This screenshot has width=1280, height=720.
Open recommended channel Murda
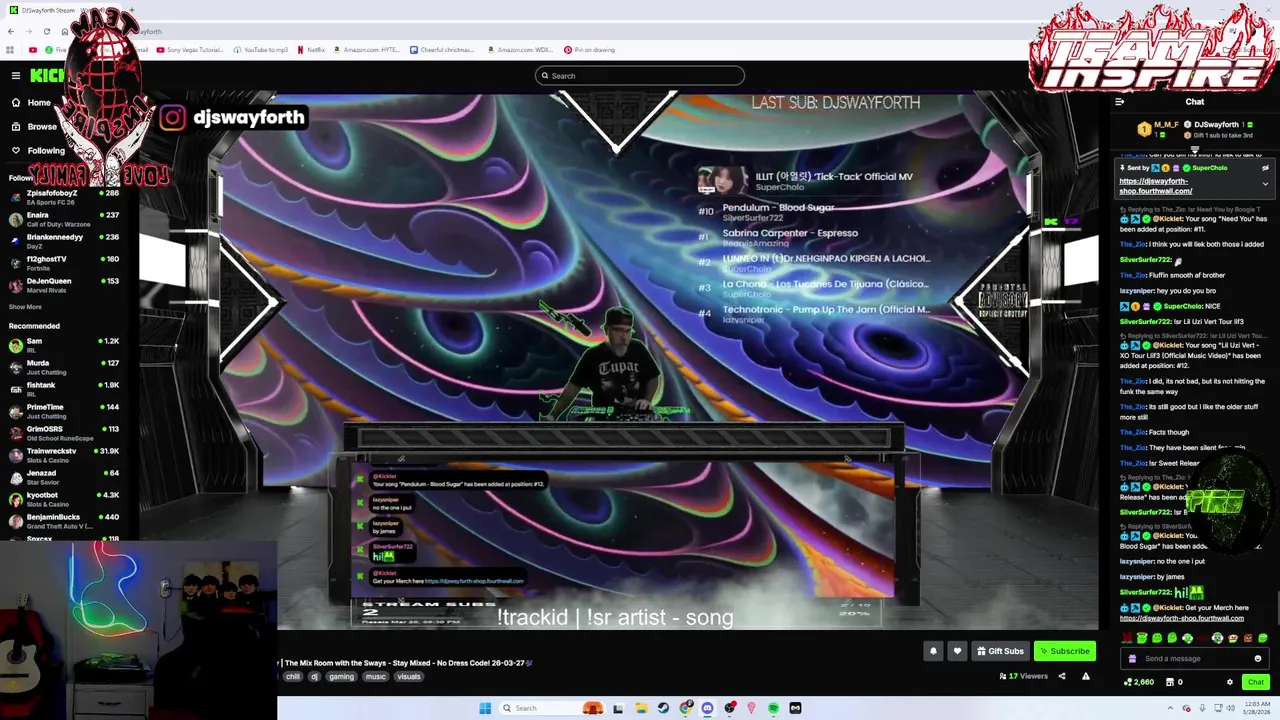point(64,366)
